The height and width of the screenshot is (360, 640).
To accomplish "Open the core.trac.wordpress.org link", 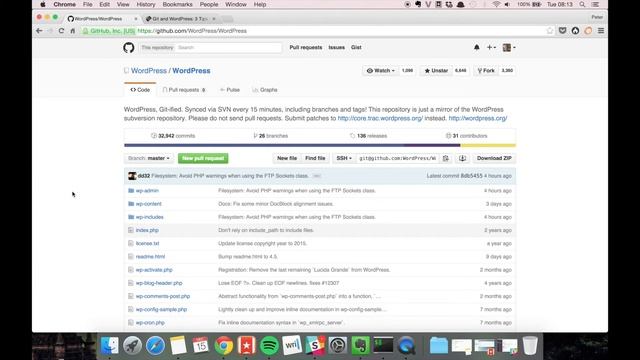I will (380, 118).
